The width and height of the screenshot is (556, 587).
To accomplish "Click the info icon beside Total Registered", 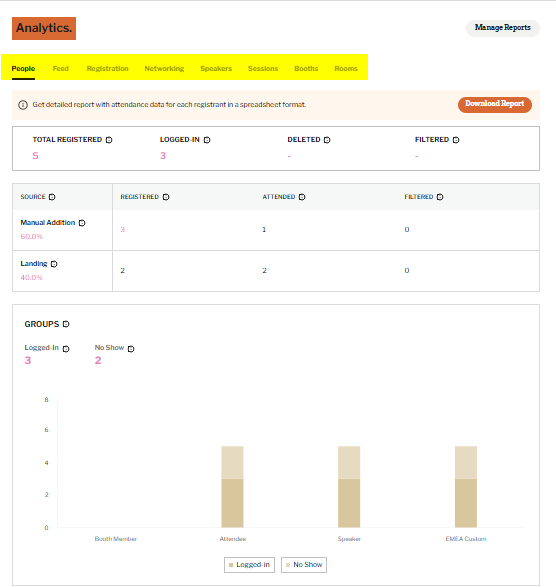I will [x=109, y=140].
